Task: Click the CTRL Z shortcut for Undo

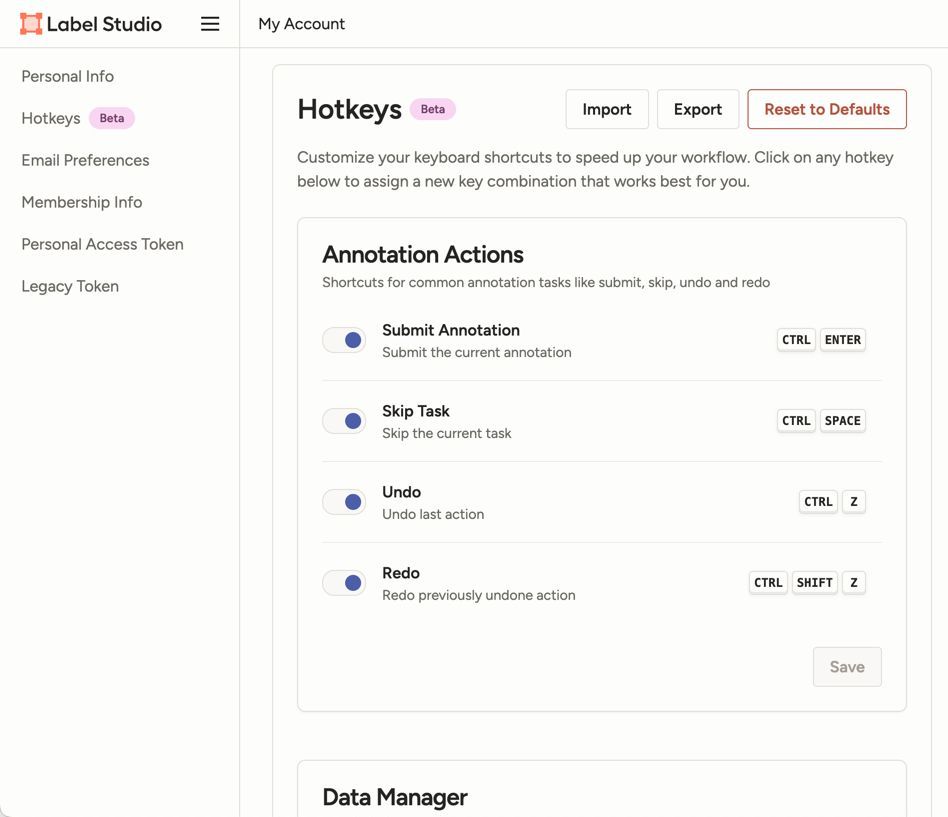Action: [x=832, y=502]
